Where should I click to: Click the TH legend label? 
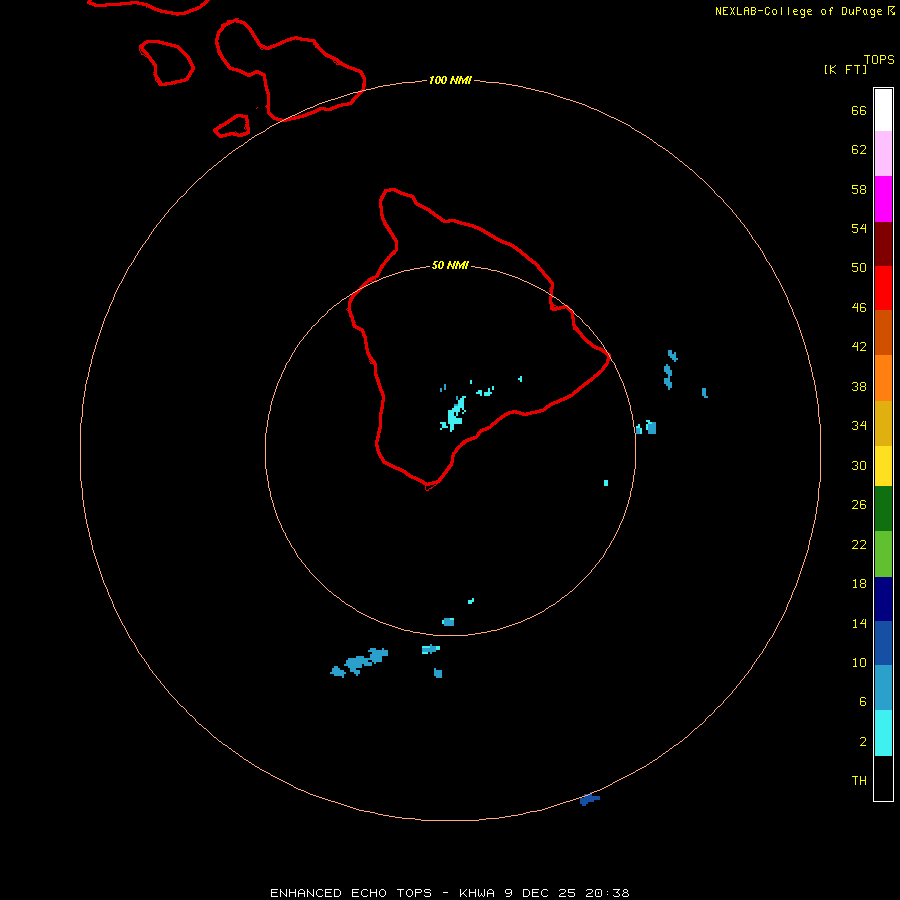pyautogui.click(x=859, y=781)
